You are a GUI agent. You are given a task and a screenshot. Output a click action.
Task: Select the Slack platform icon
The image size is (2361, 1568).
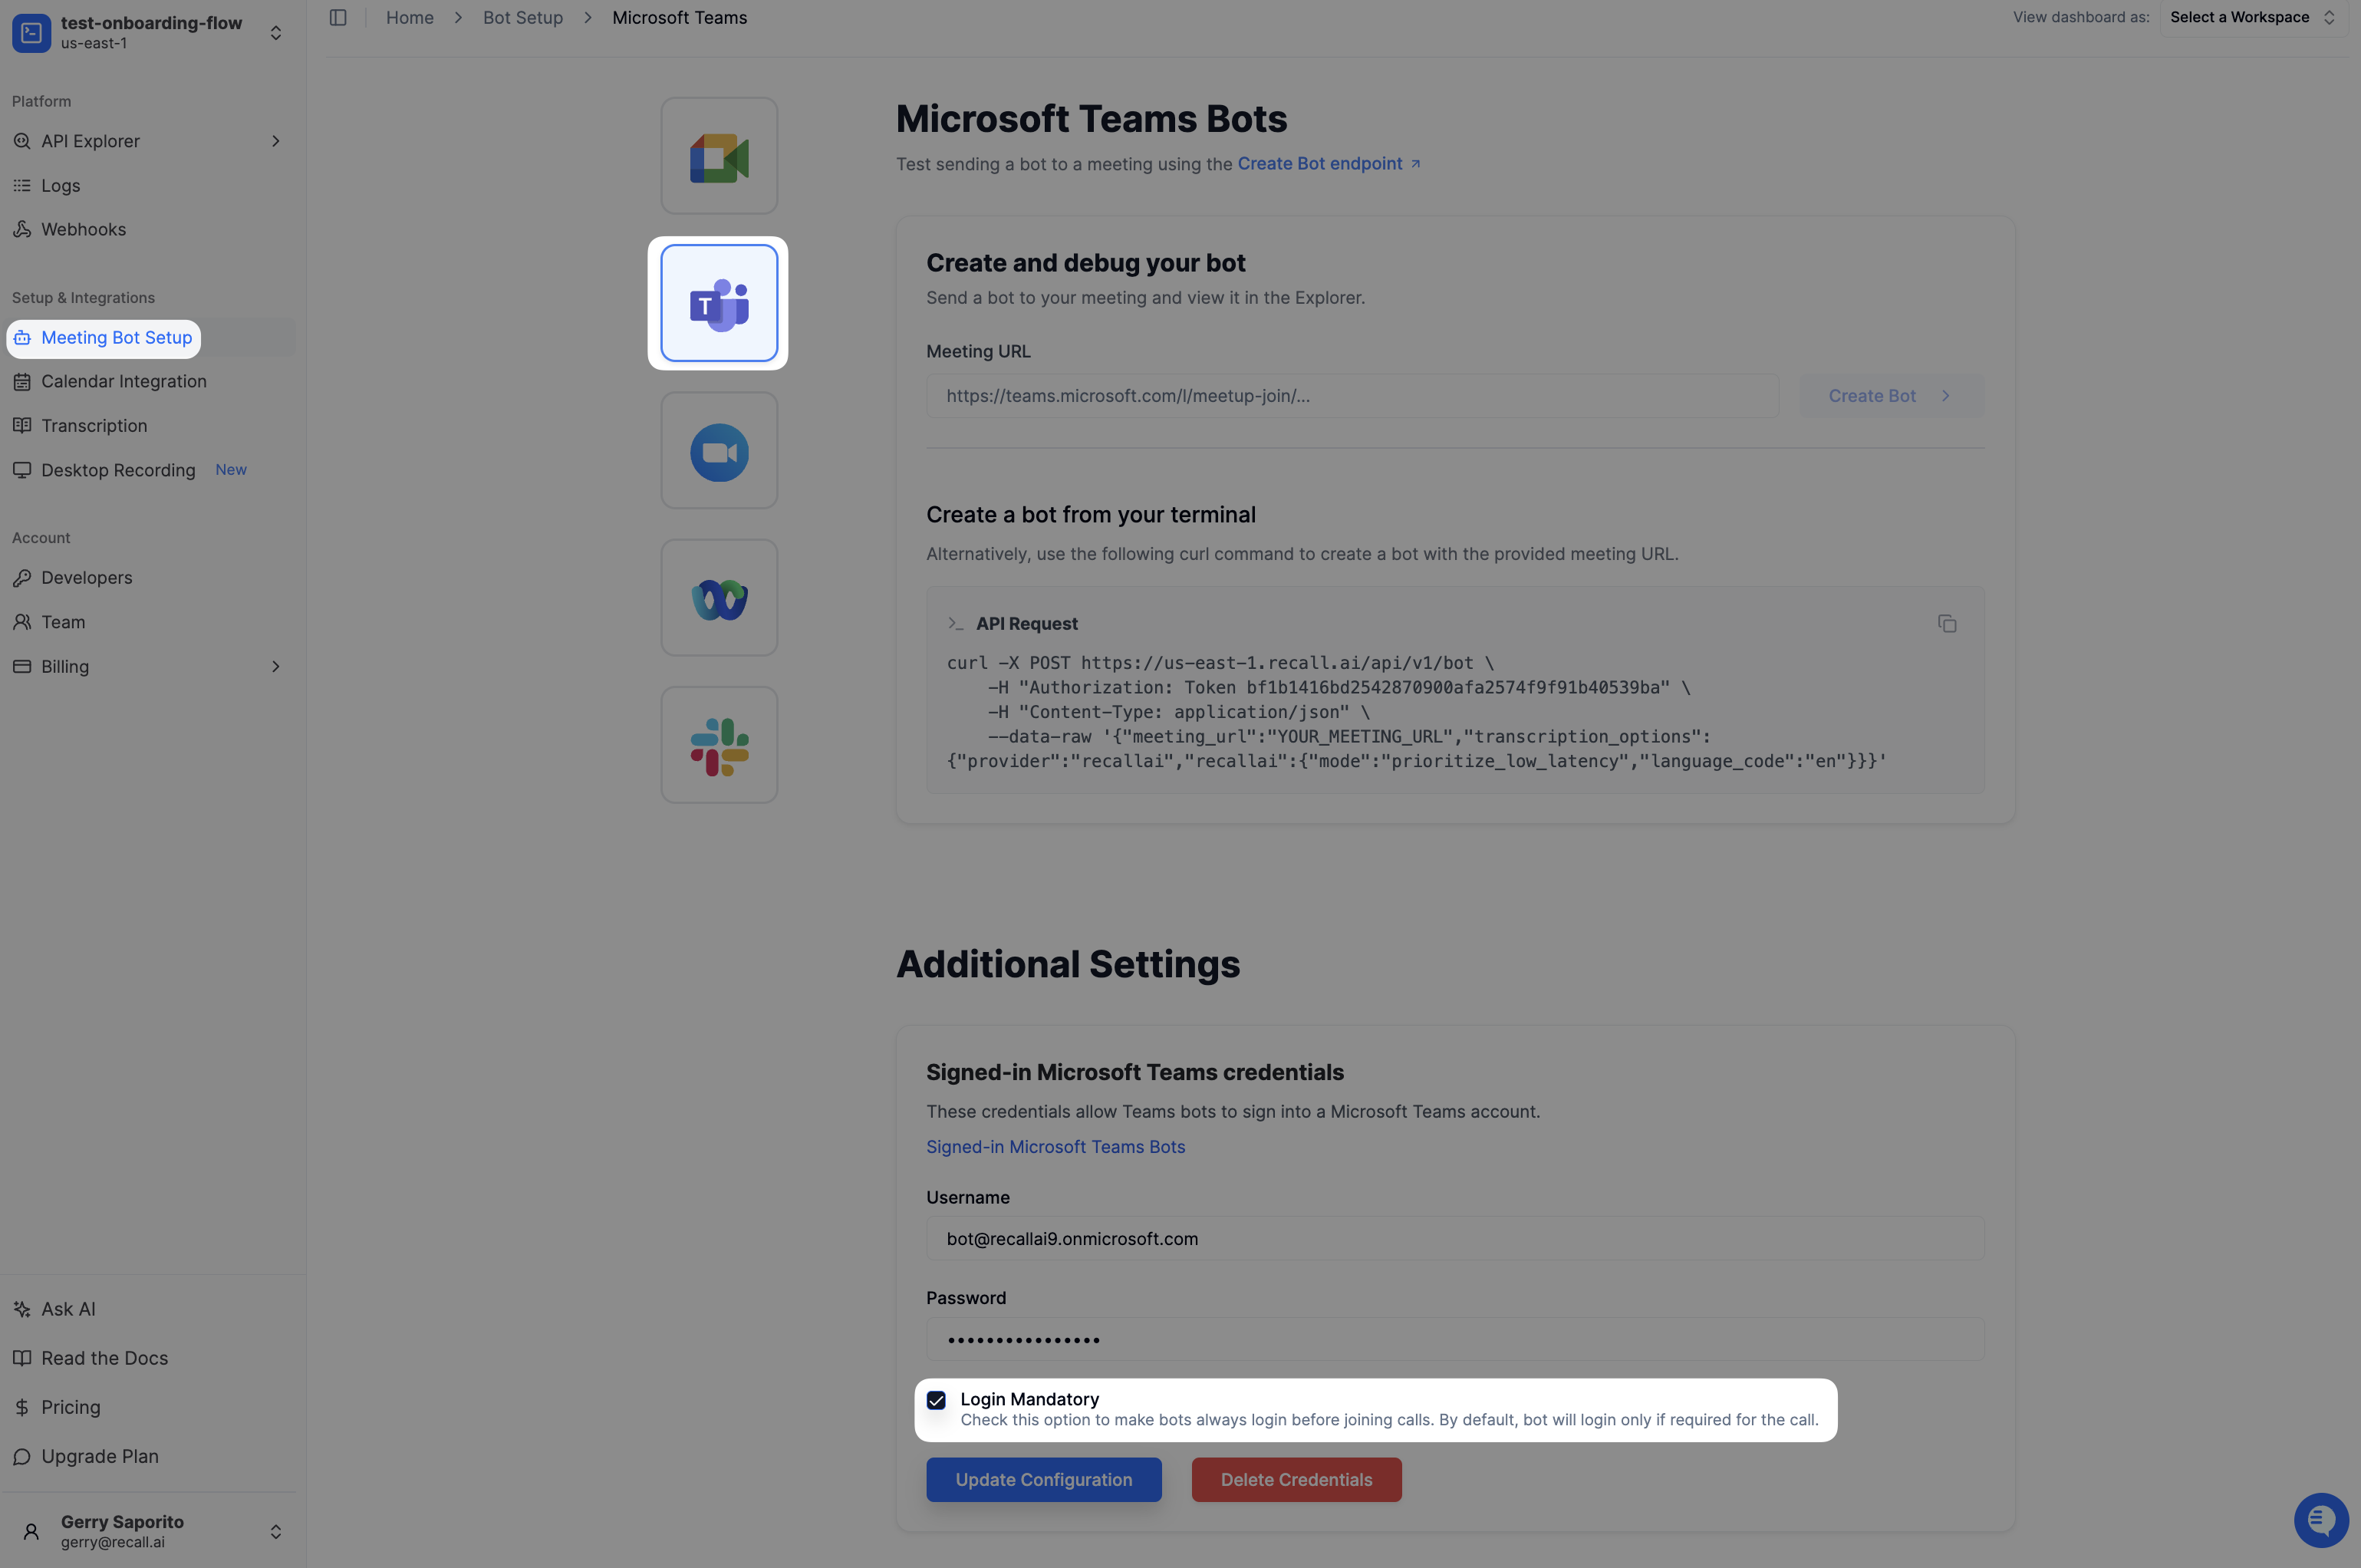pos(719,745)
